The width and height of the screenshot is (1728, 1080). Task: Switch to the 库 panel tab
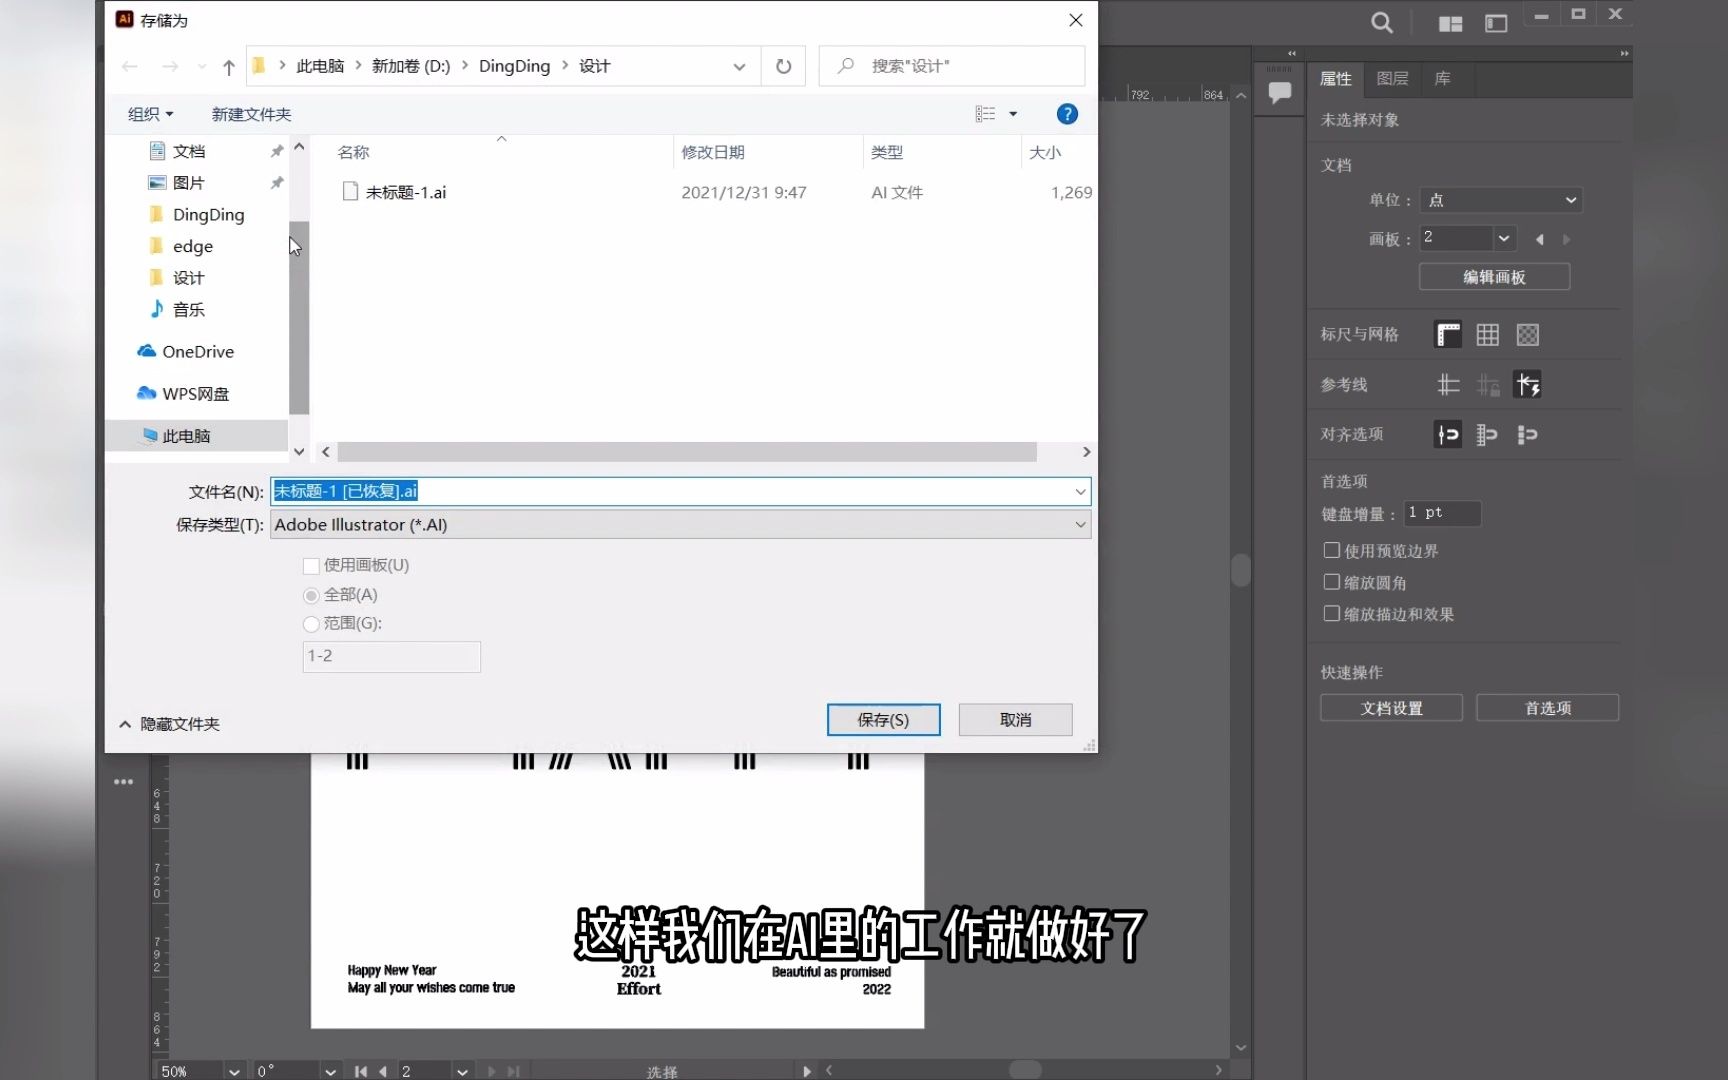(1443, 79)
